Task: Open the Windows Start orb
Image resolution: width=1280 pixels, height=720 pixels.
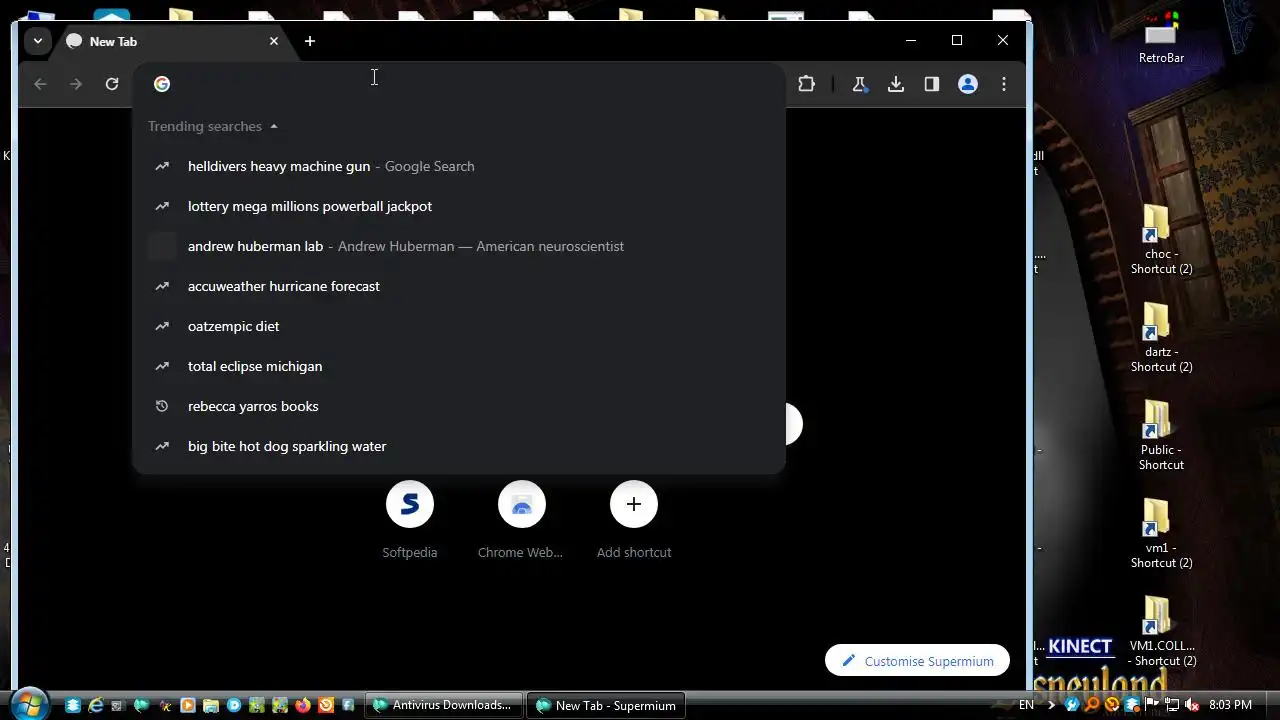Action: 30,704
